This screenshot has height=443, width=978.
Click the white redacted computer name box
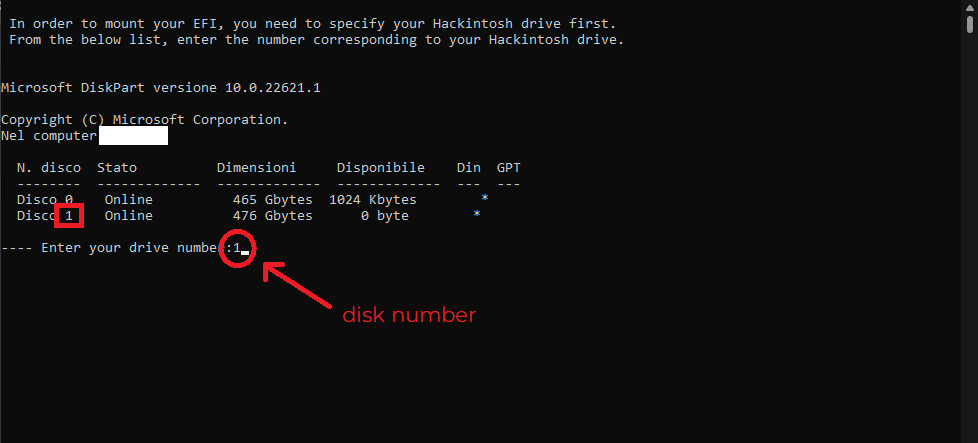click(x=132, y=135)
